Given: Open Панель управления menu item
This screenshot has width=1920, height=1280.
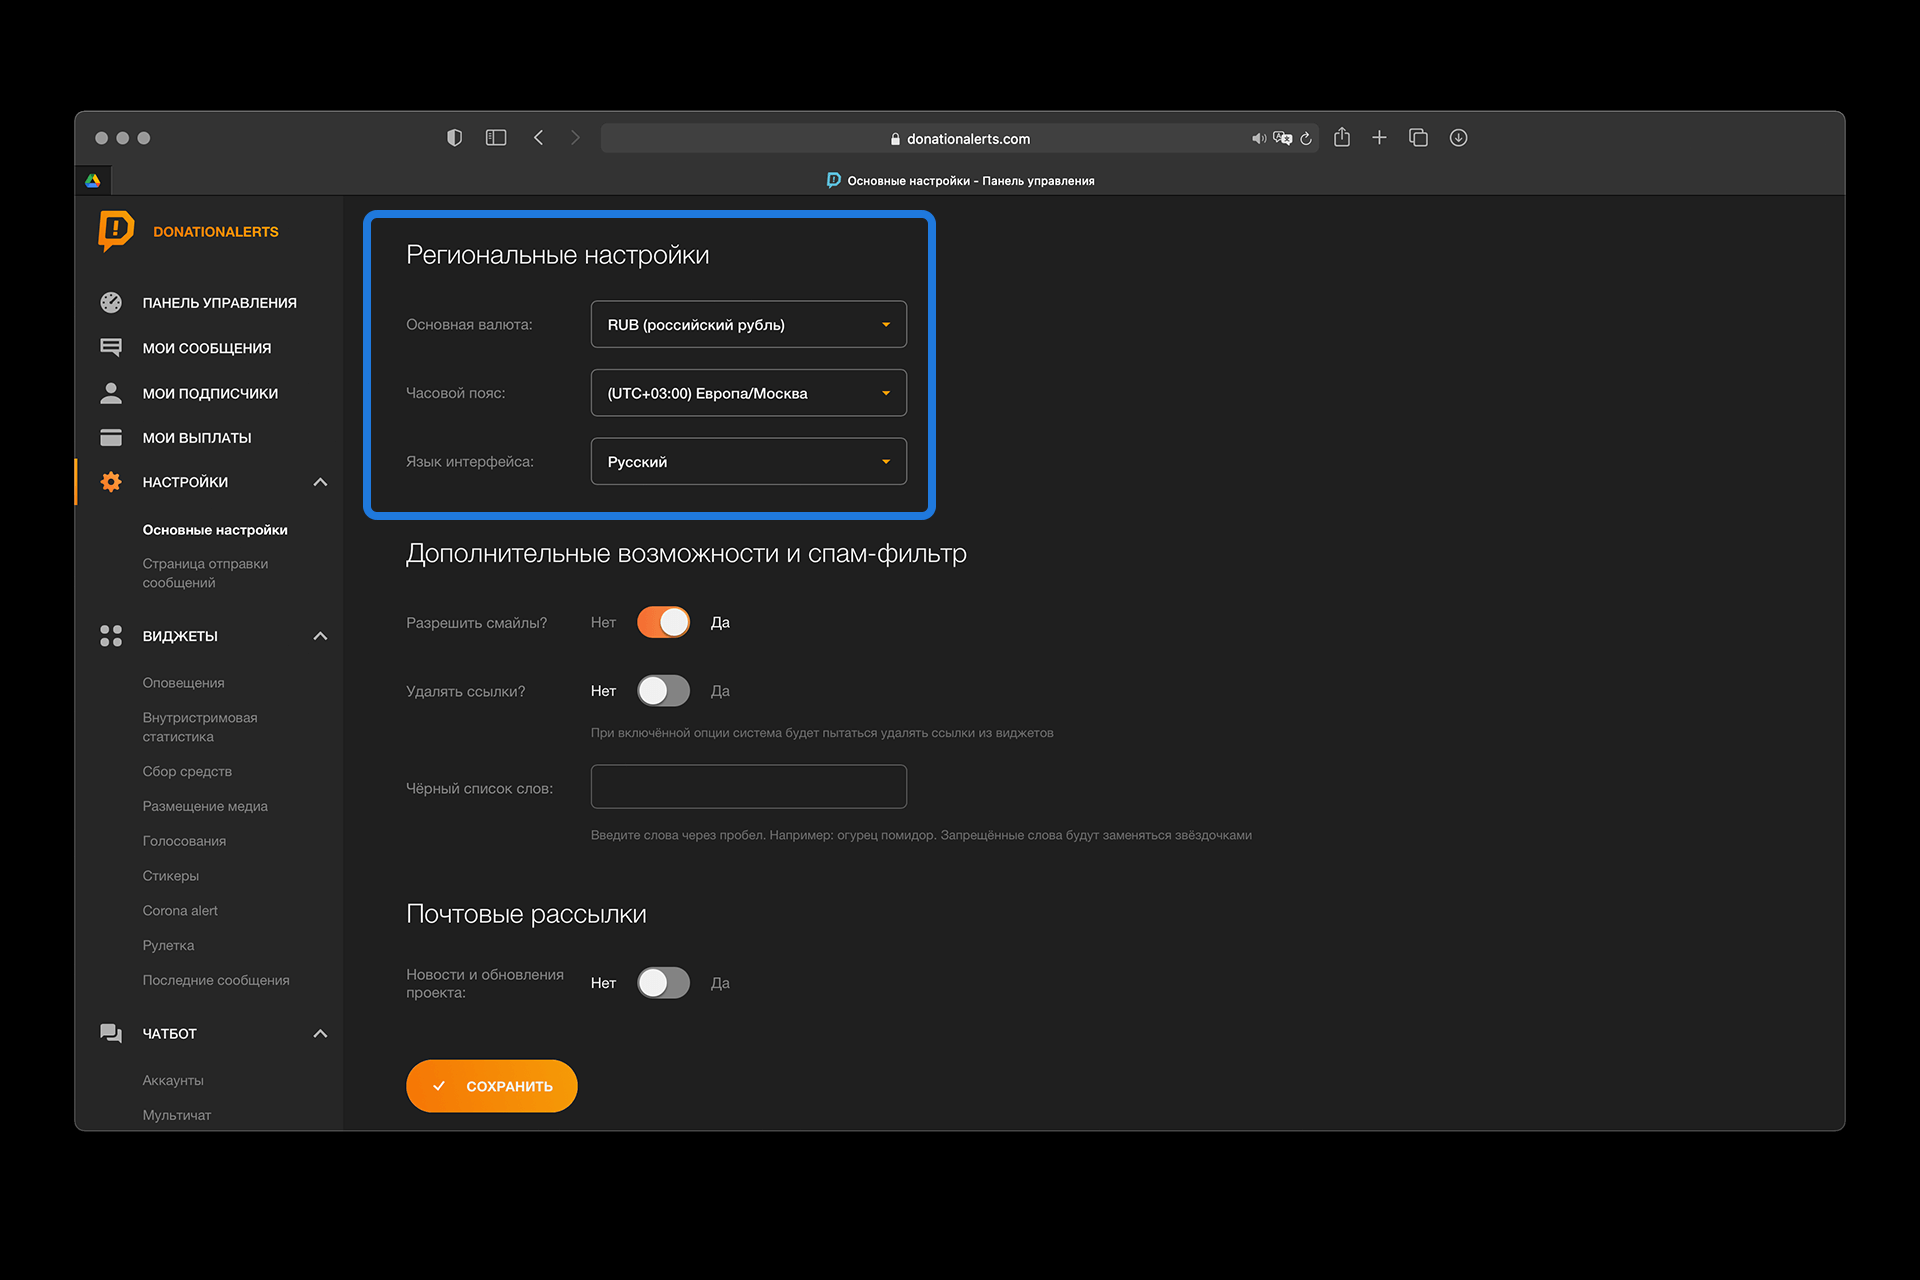Looking at the screenshot, I should 220,303.
